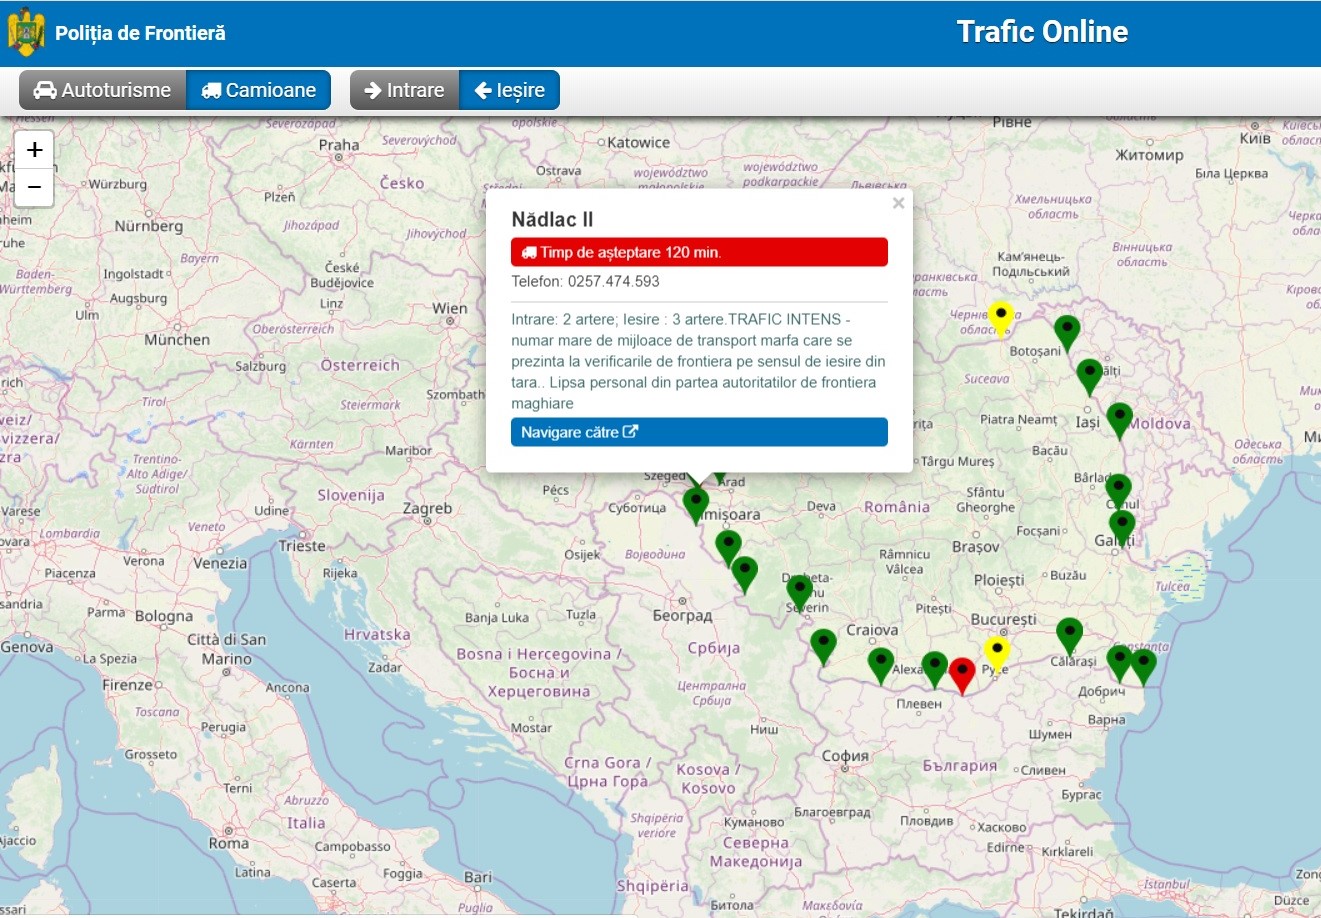Click the yellow marker near Botoșani

coord(1000,317)
